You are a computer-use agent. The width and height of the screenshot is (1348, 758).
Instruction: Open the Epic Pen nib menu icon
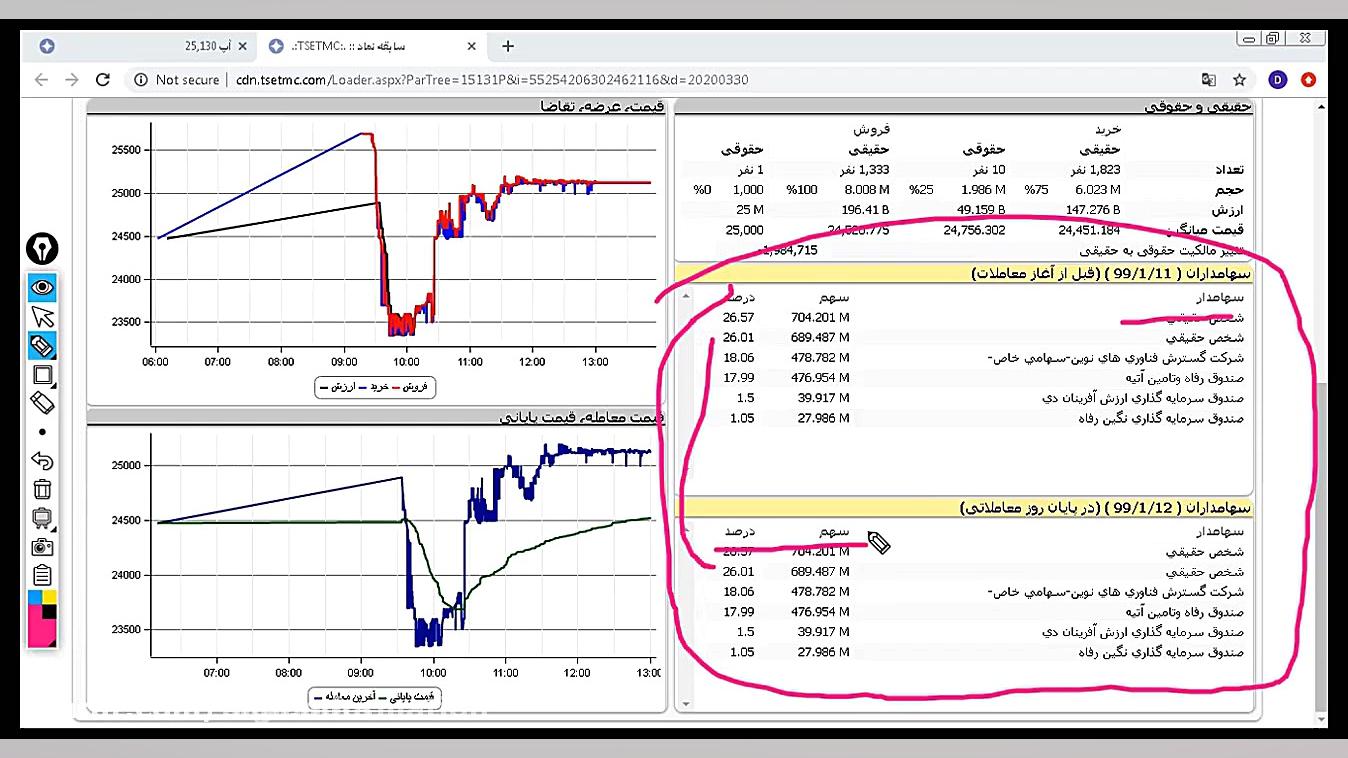coord(42,248)
